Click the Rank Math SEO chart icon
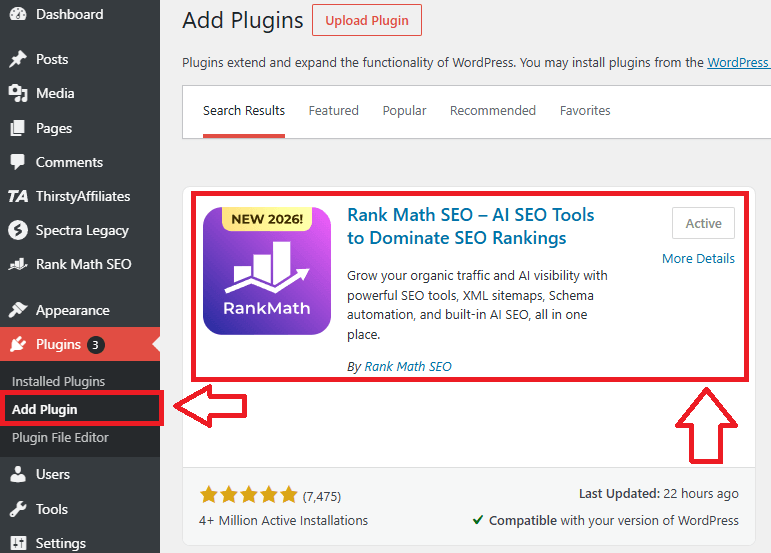 pyautogui.click(x=18, y=264)
